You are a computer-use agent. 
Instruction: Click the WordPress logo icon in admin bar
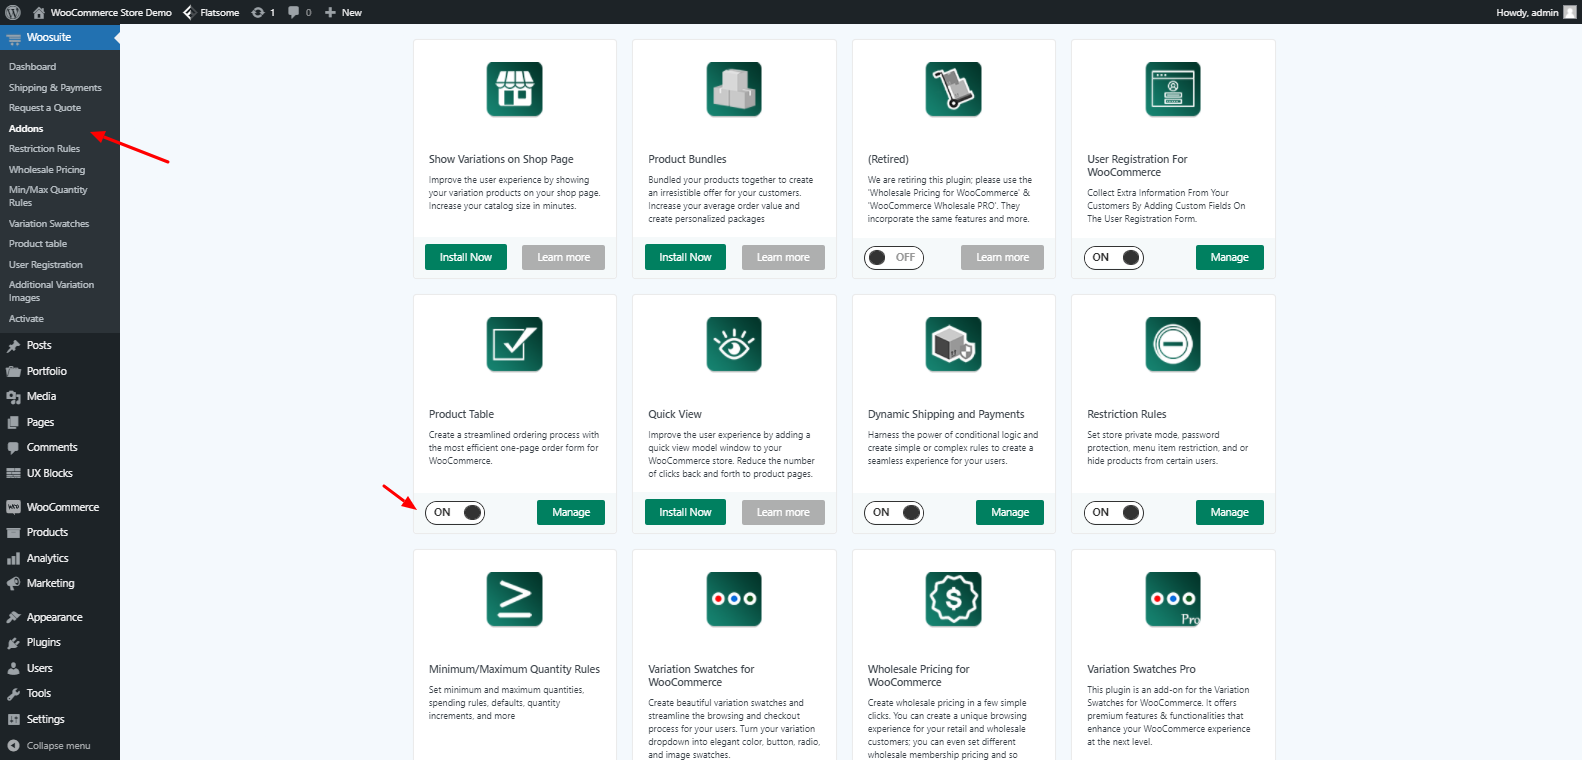(x=12, y=12)
